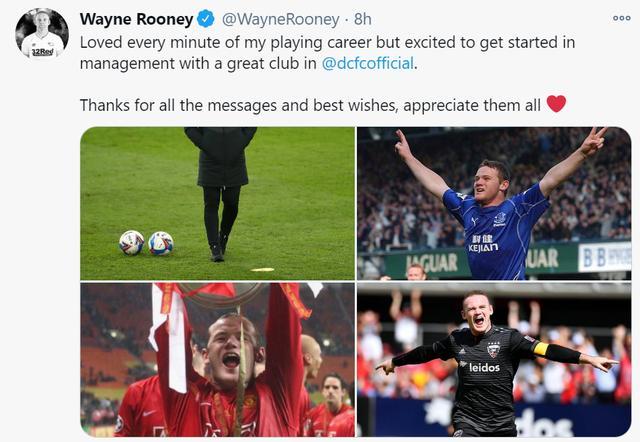Click the leidos sponsor logo on black shirt
This screenshot has width=640, height=442.
click(482, 367)
